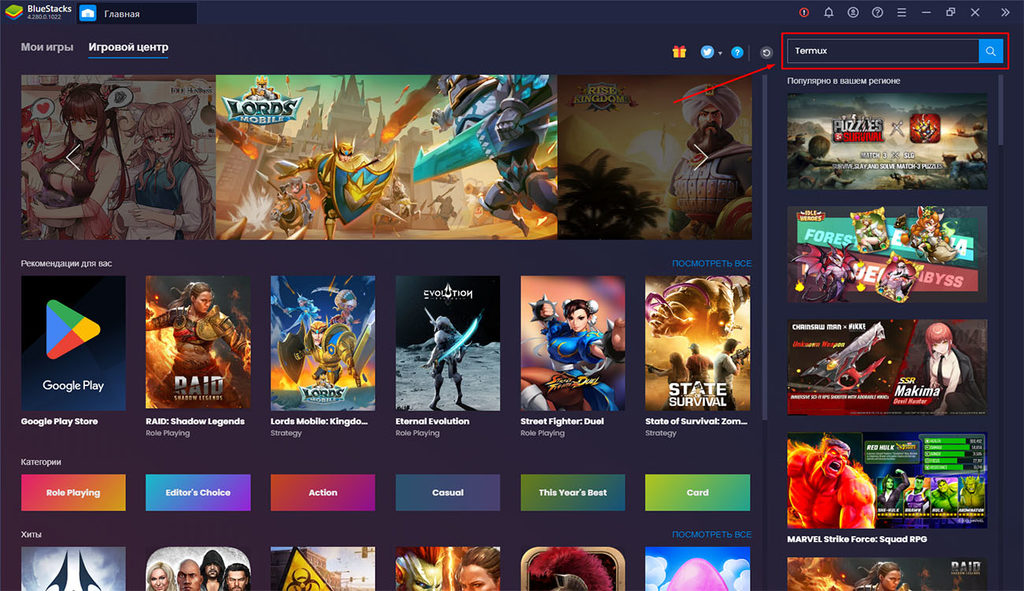Open the Casual category
The image size is (1024, 591).
click(x=447, y=492)
